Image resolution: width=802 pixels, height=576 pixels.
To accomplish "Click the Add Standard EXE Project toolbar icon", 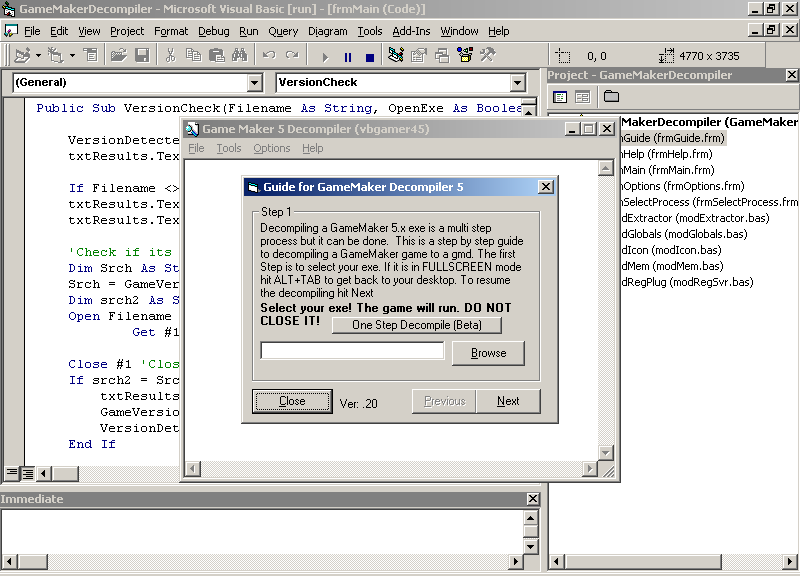I will tap(22, 55).
